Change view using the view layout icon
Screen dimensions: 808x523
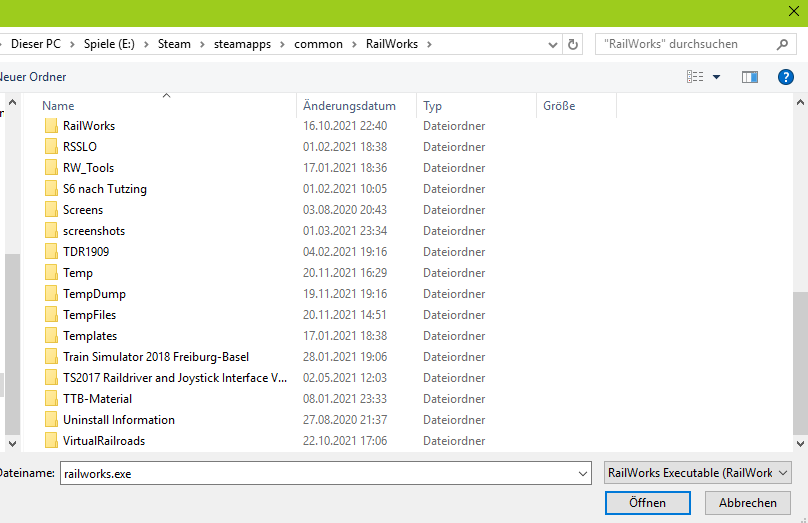[695, 77]
